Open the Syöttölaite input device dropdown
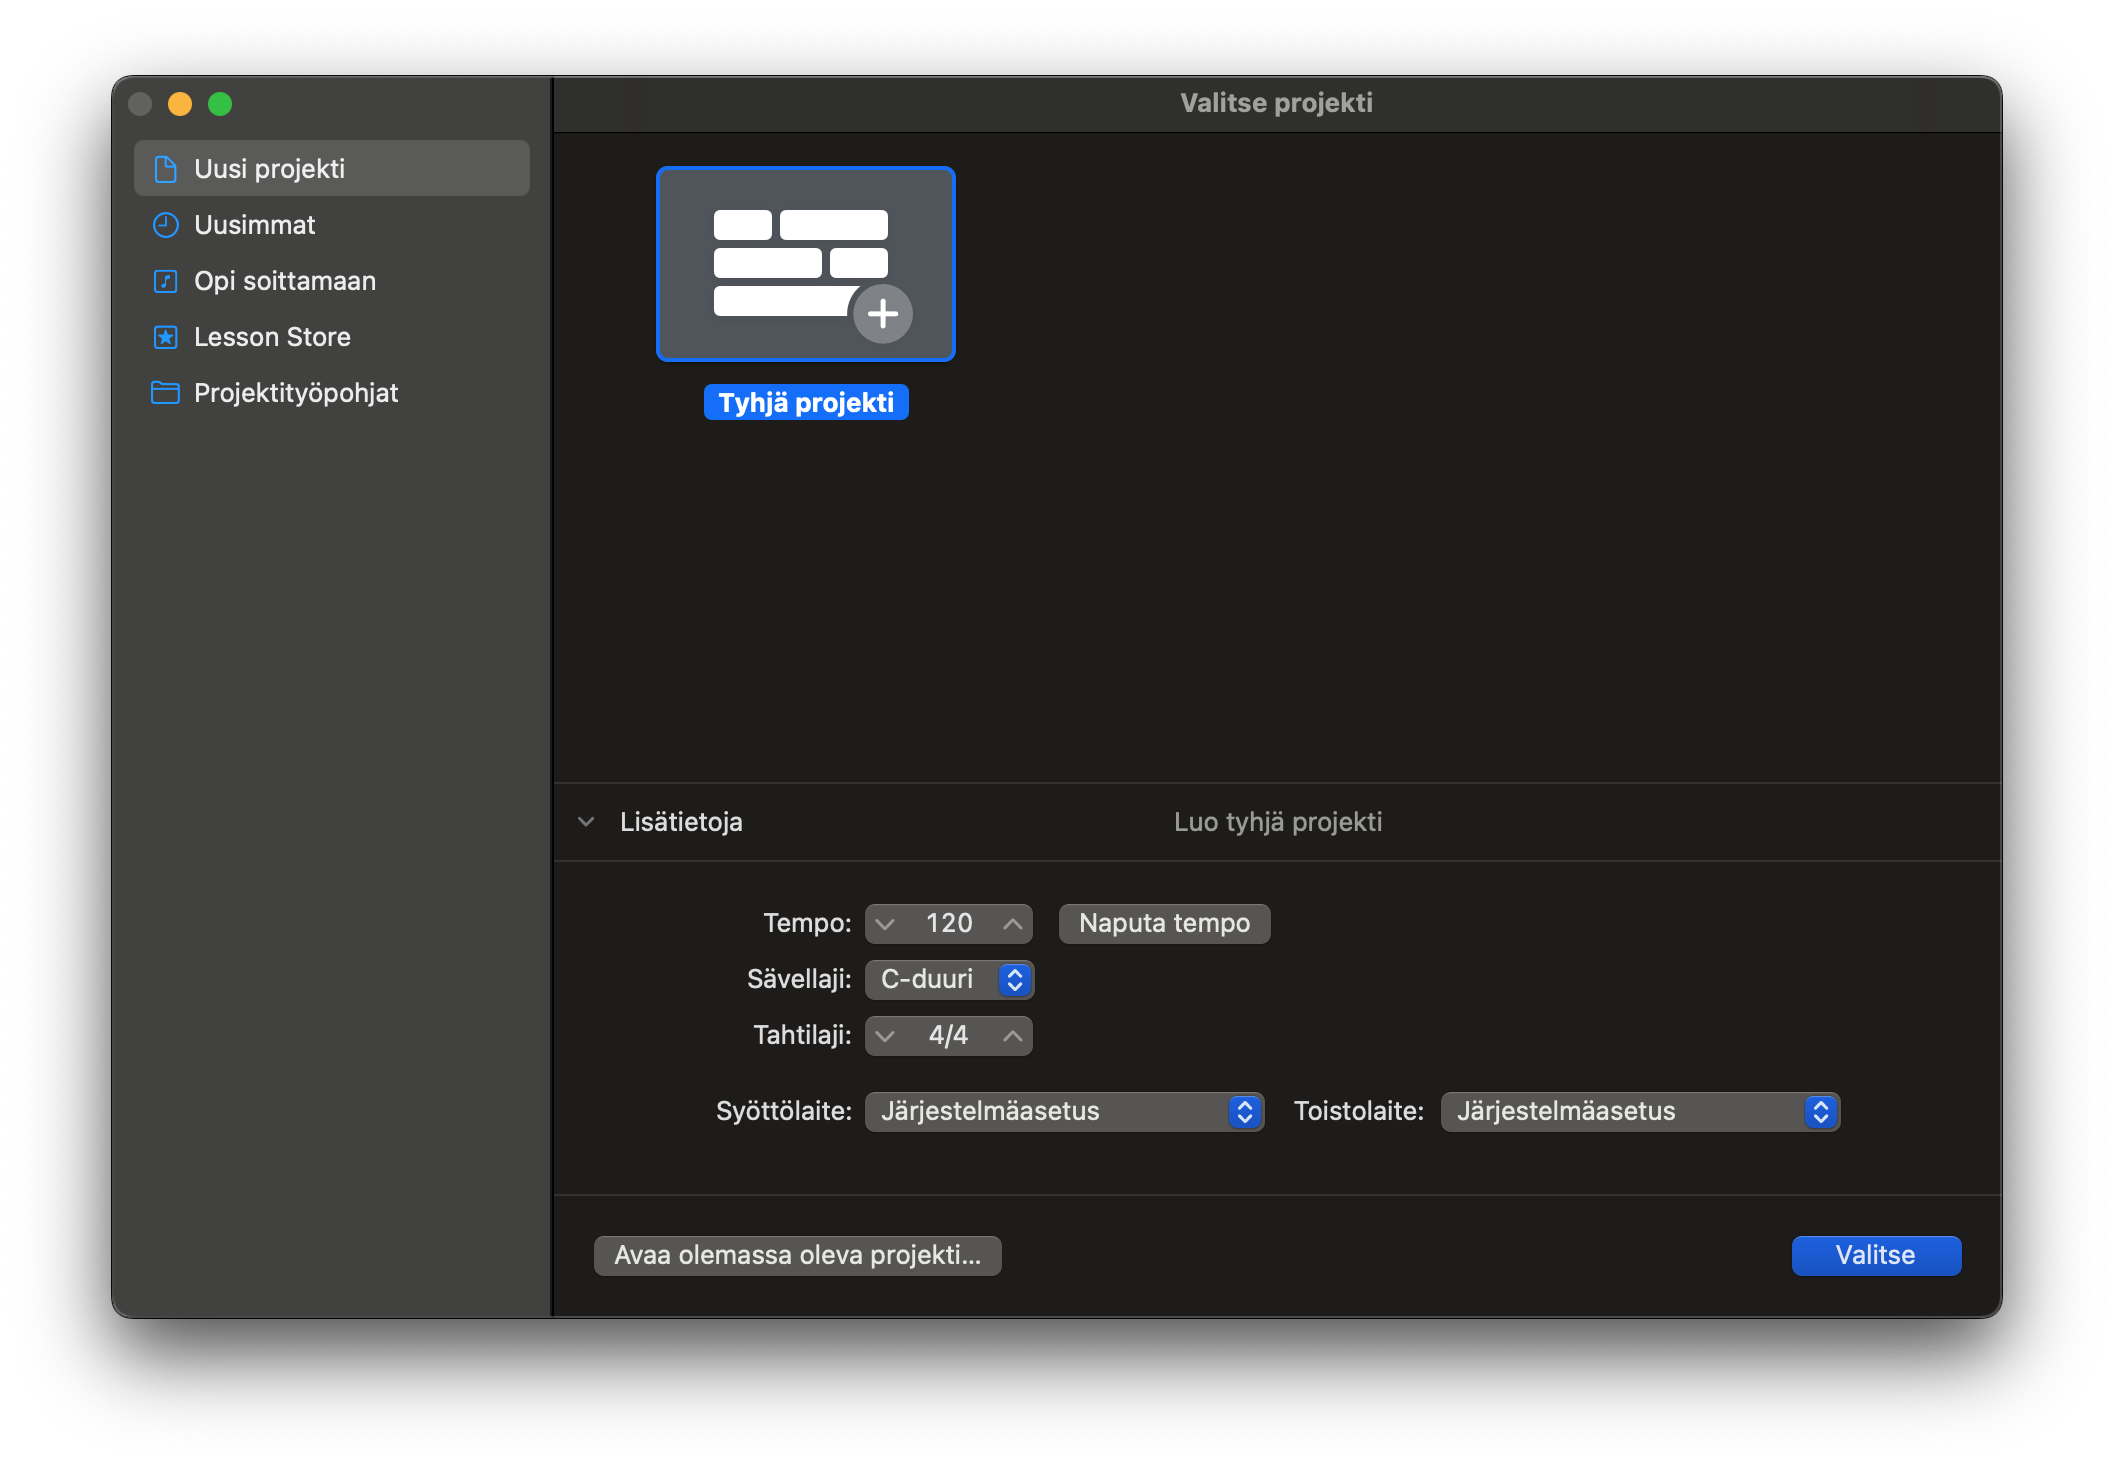The height and width of the screenshot is (1466, 2114). click(1064, 1111)
